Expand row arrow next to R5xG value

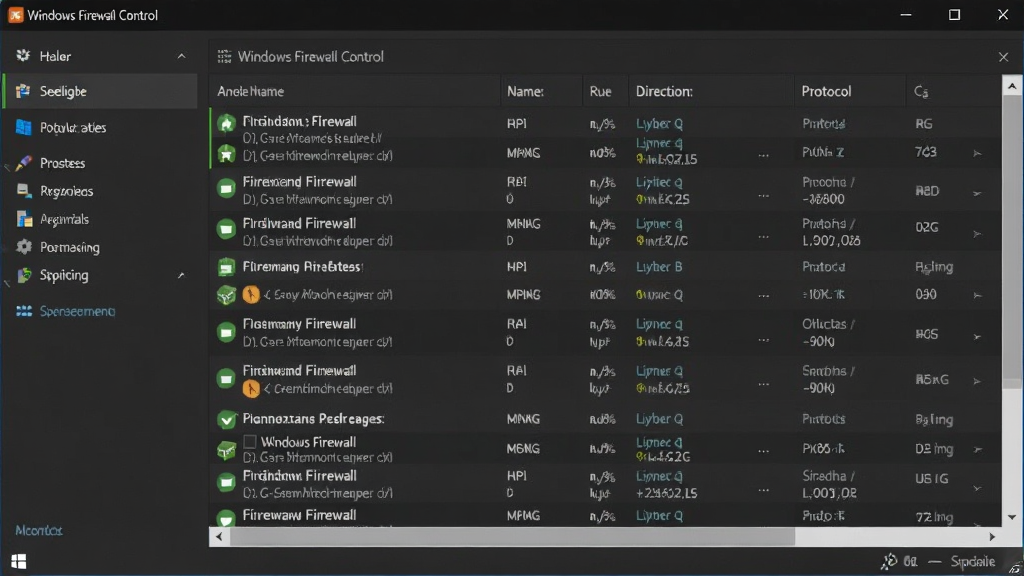[x=977, y=381]
